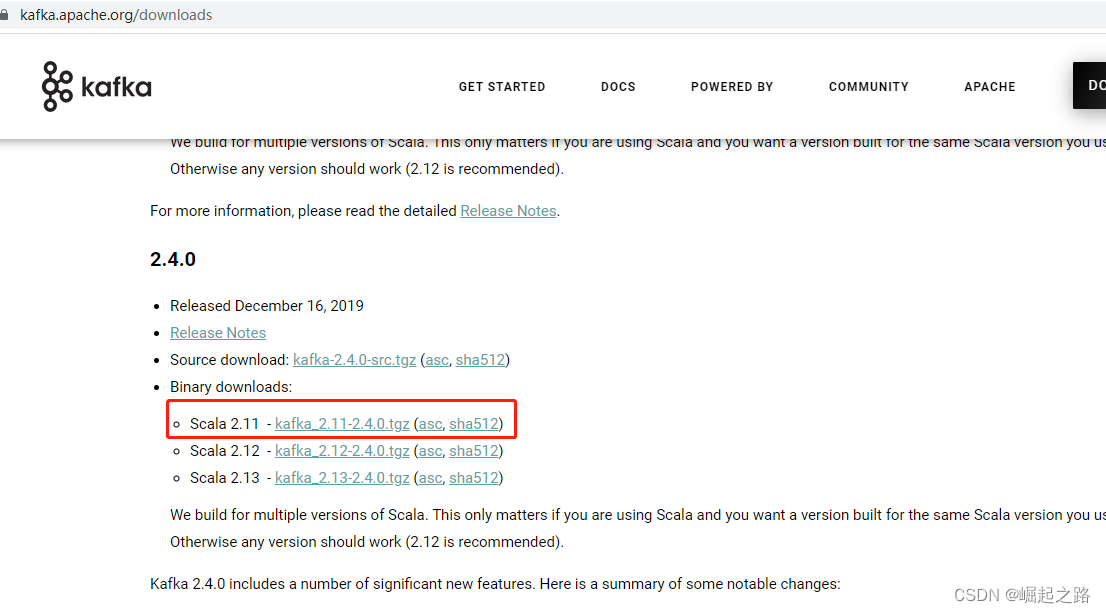1106x613 pixels.
Task: Click the dark download button in header
Action: [x=1089, y=85]
